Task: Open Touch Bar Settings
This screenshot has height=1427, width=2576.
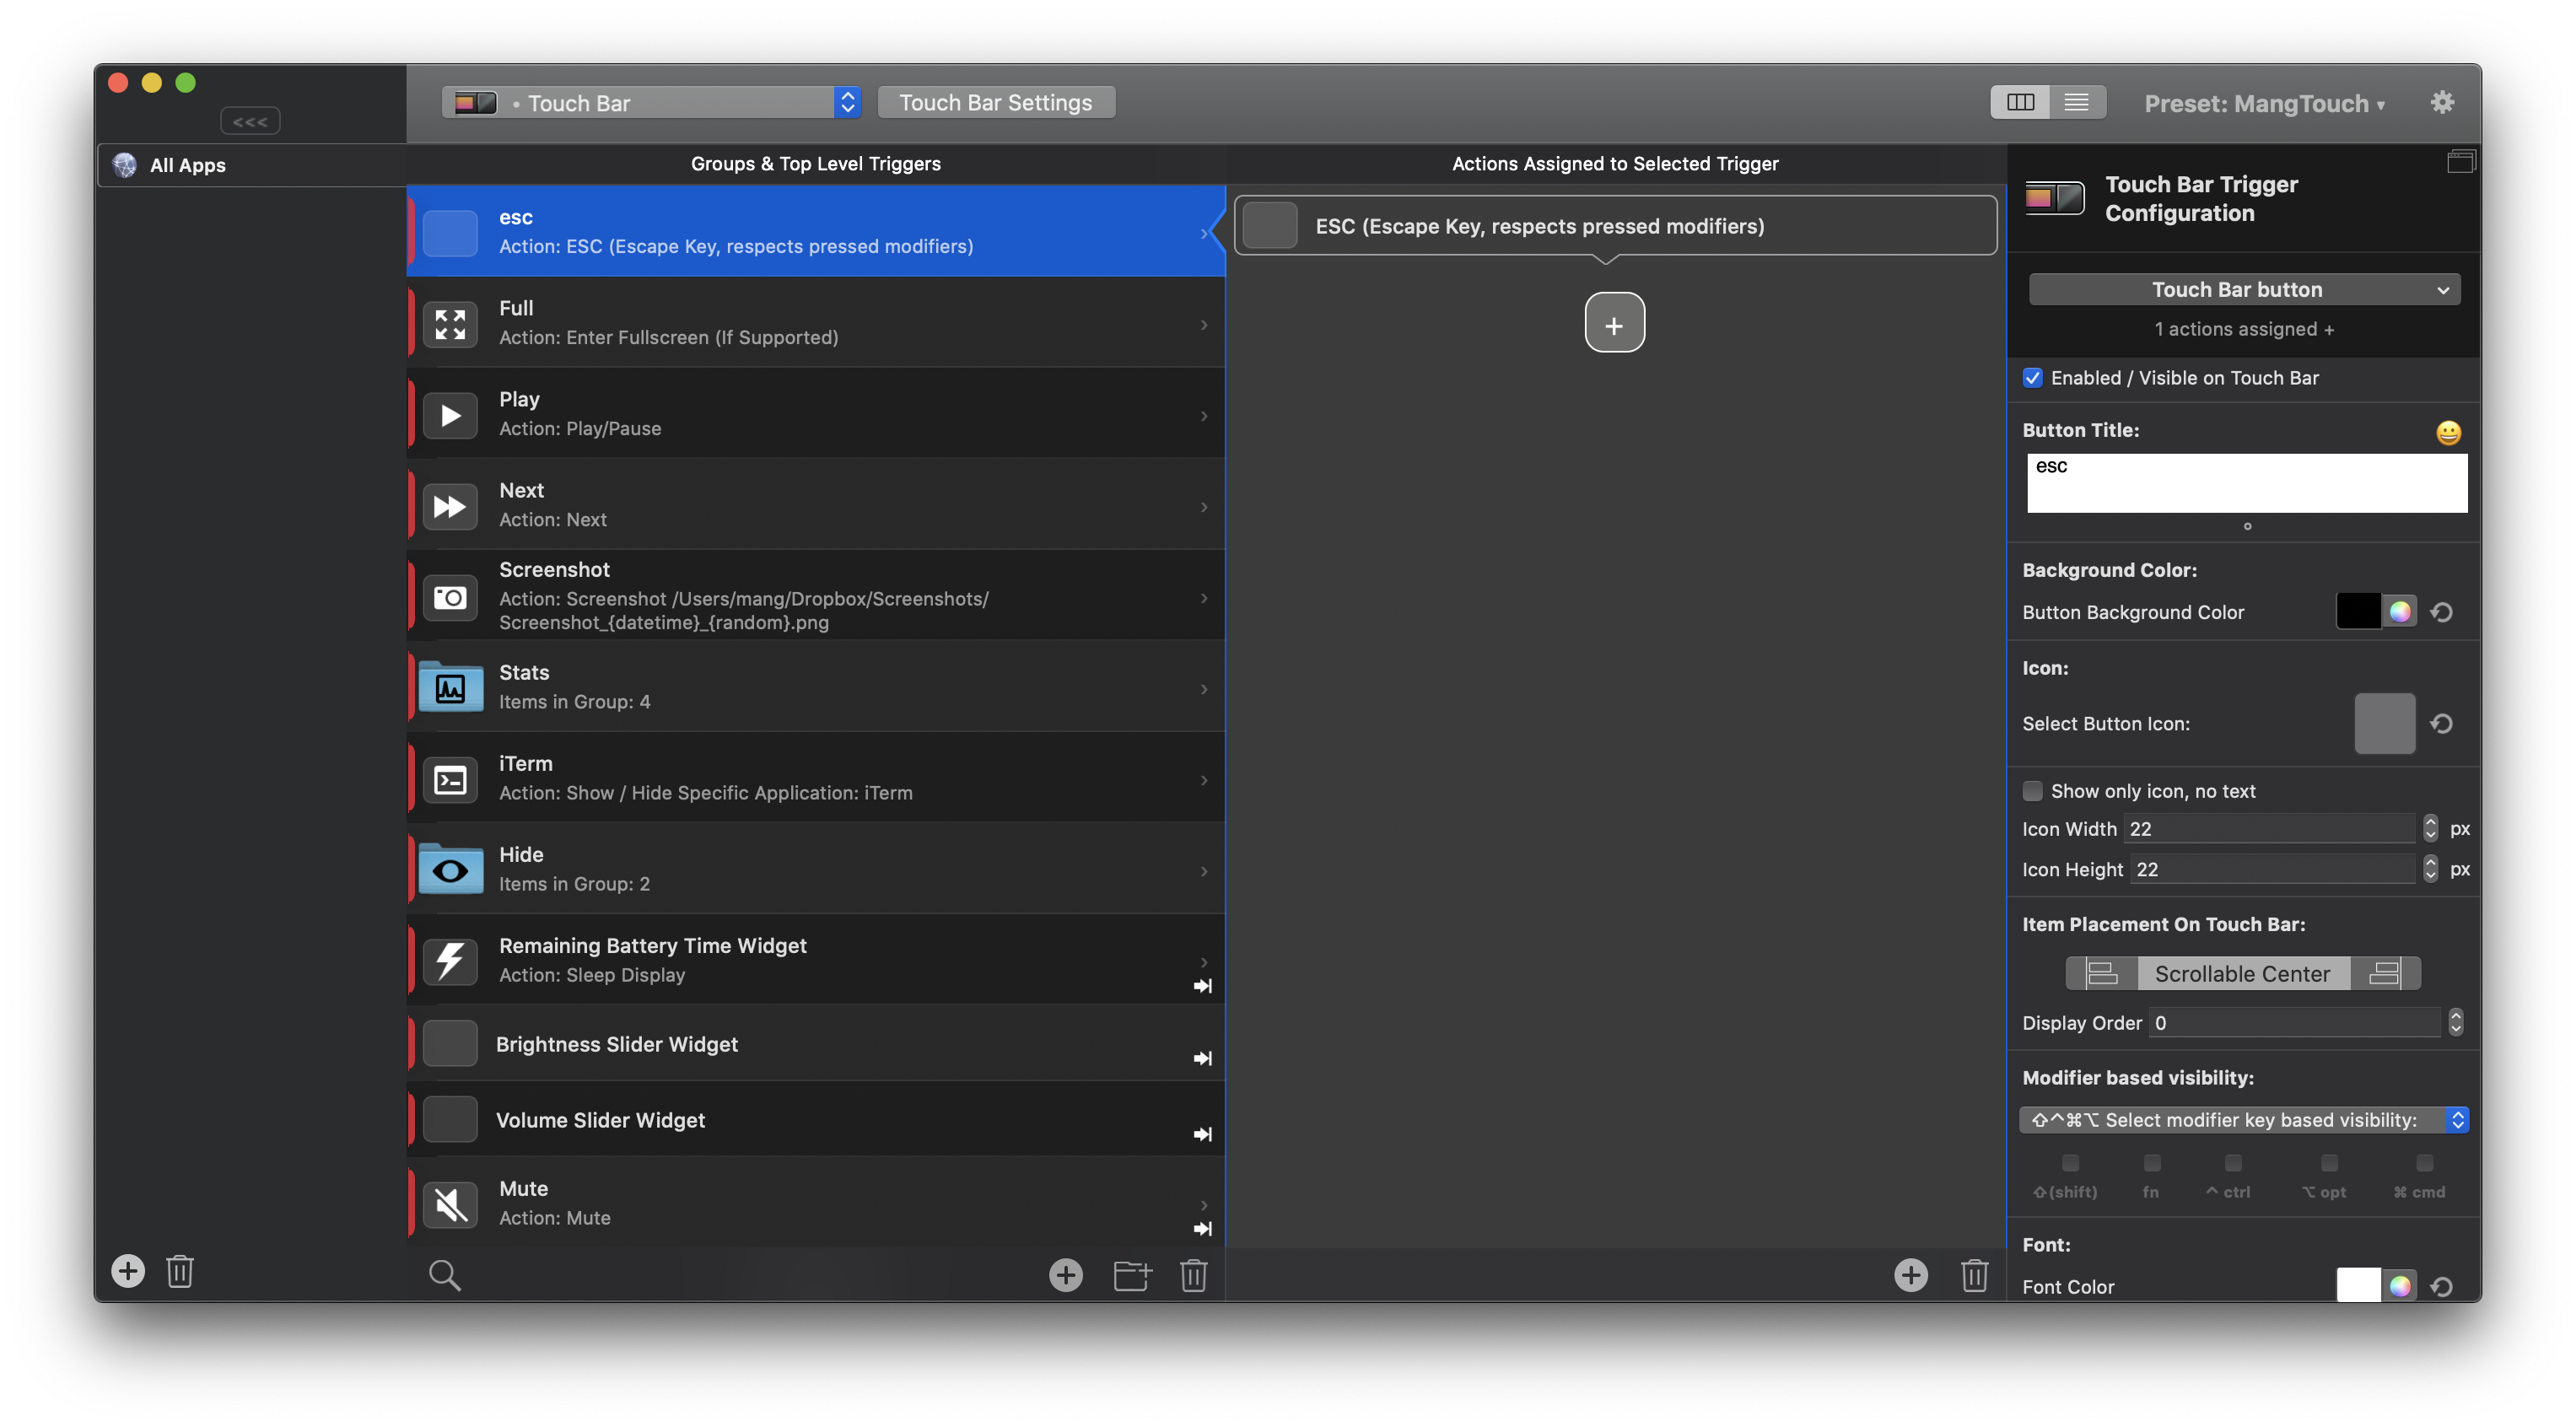Action: [x=995, y=103]
